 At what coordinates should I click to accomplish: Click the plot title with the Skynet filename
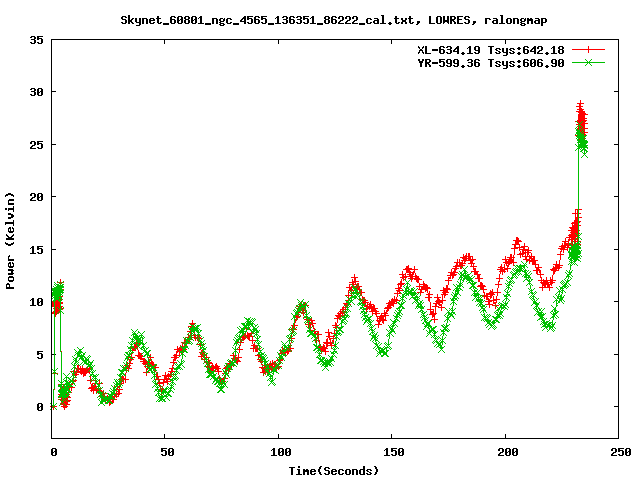pyautogui.click(x=333, y=20)
